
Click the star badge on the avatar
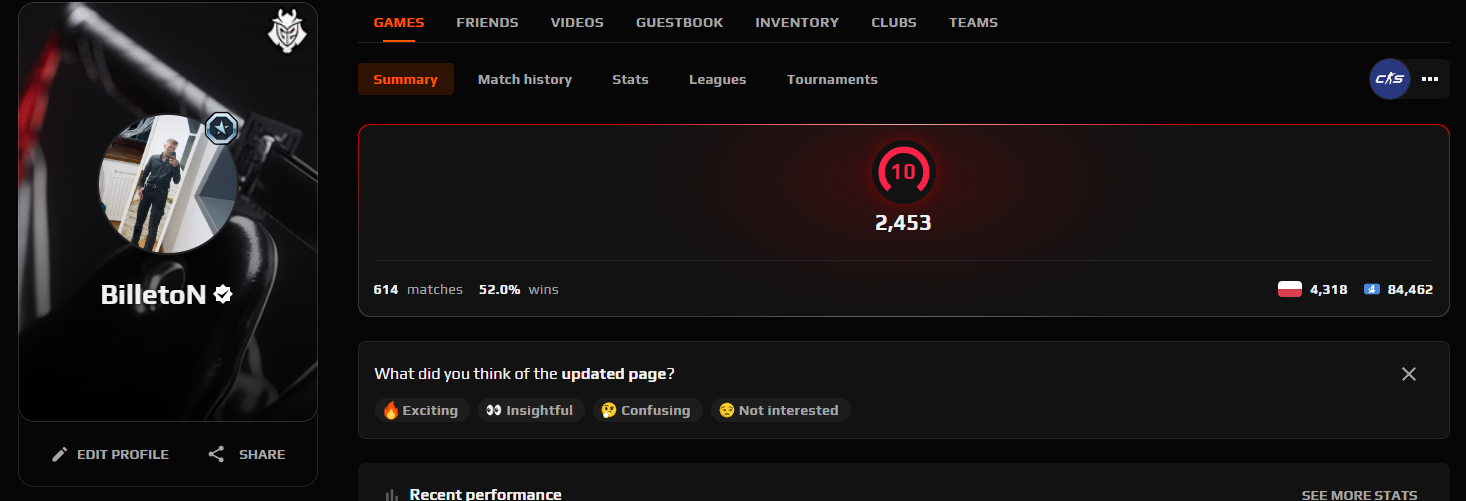(x=221, y=130)
